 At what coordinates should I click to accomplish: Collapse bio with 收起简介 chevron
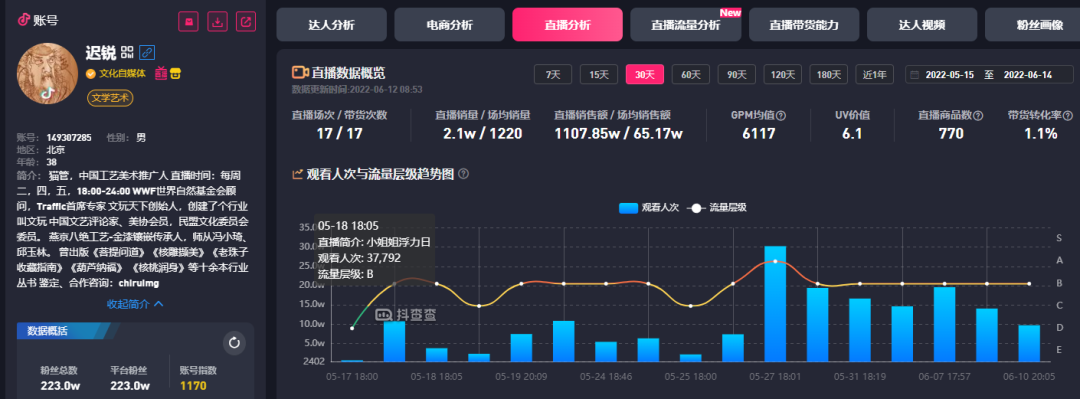pyautogui.click(x=135, y=304)
